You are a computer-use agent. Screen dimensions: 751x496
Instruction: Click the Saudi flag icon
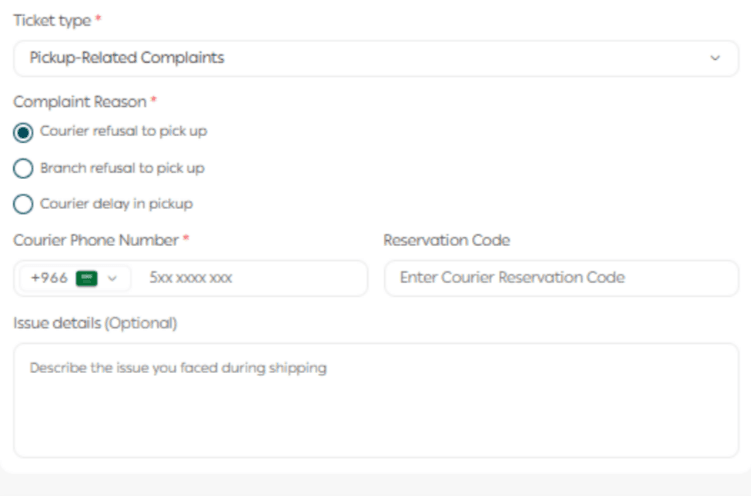coord(86,278)
